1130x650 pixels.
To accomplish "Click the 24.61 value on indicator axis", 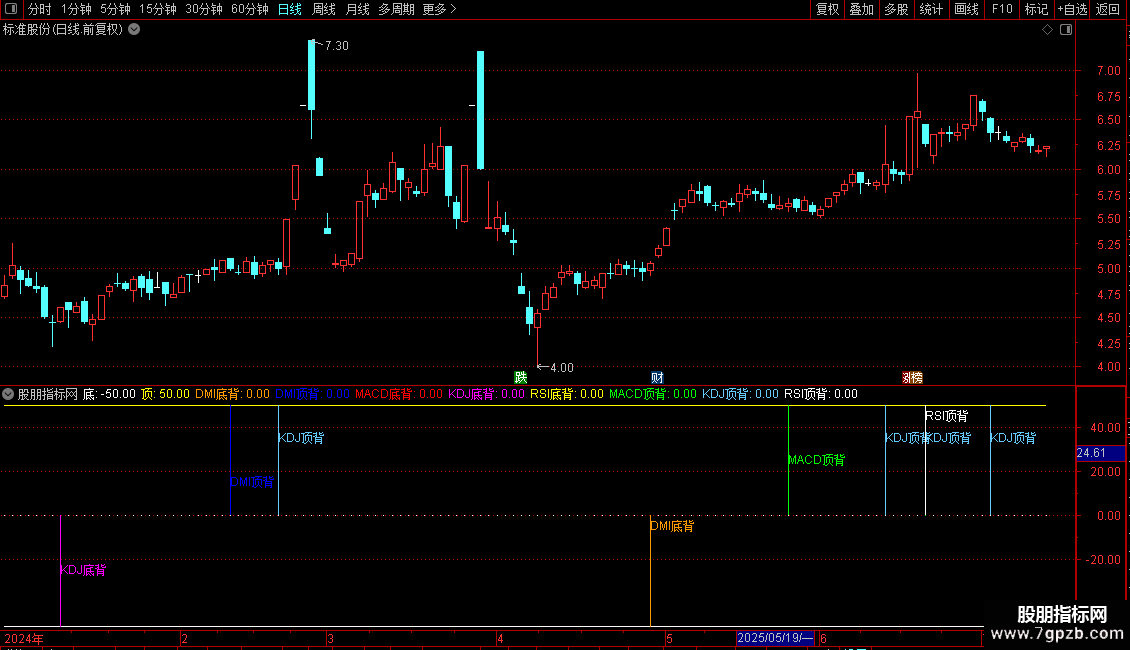I will tap(1100, 453).
